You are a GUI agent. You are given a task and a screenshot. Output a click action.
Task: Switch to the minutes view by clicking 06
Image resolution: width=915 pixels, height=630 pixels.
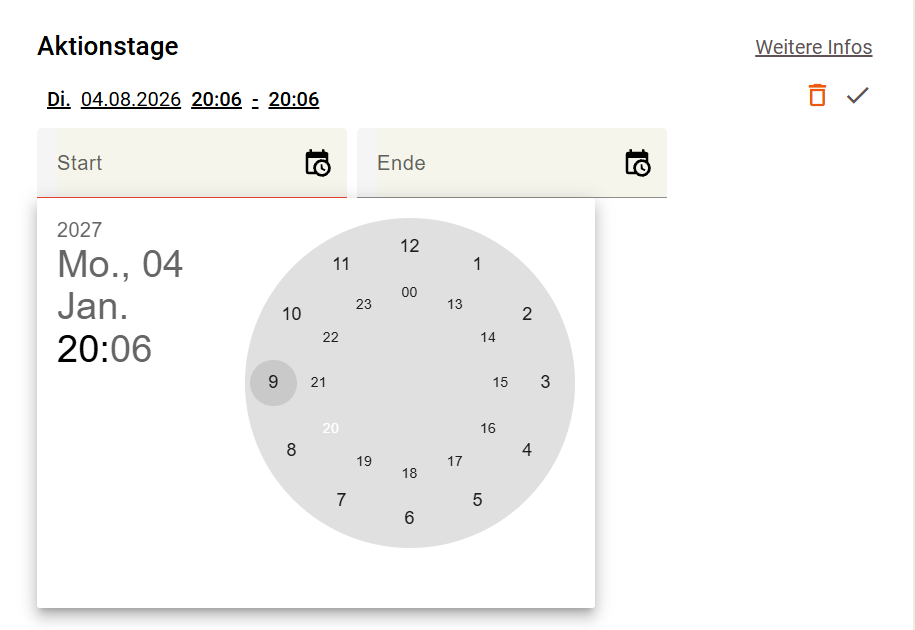coord(131,349)
